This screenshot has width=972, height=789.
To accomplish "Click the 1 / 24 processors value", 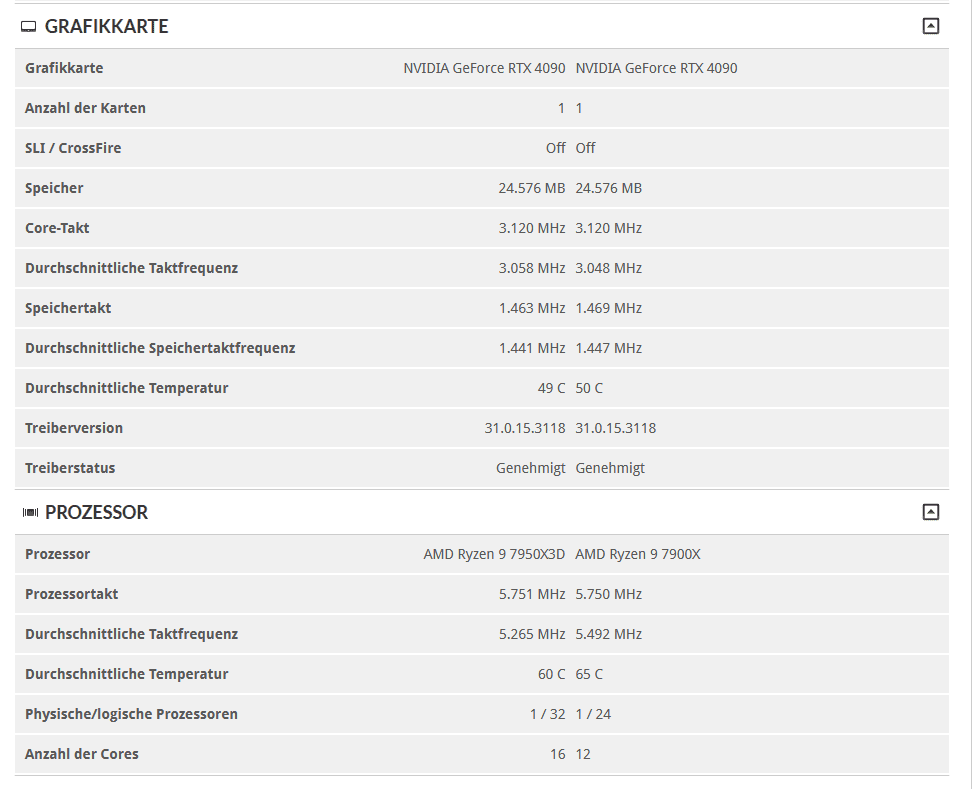I will (x=593, y=714).
